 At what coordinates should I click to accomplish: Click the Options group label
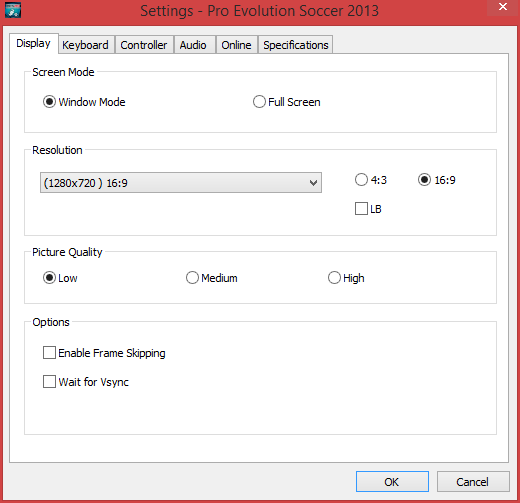tap(51, 322)
